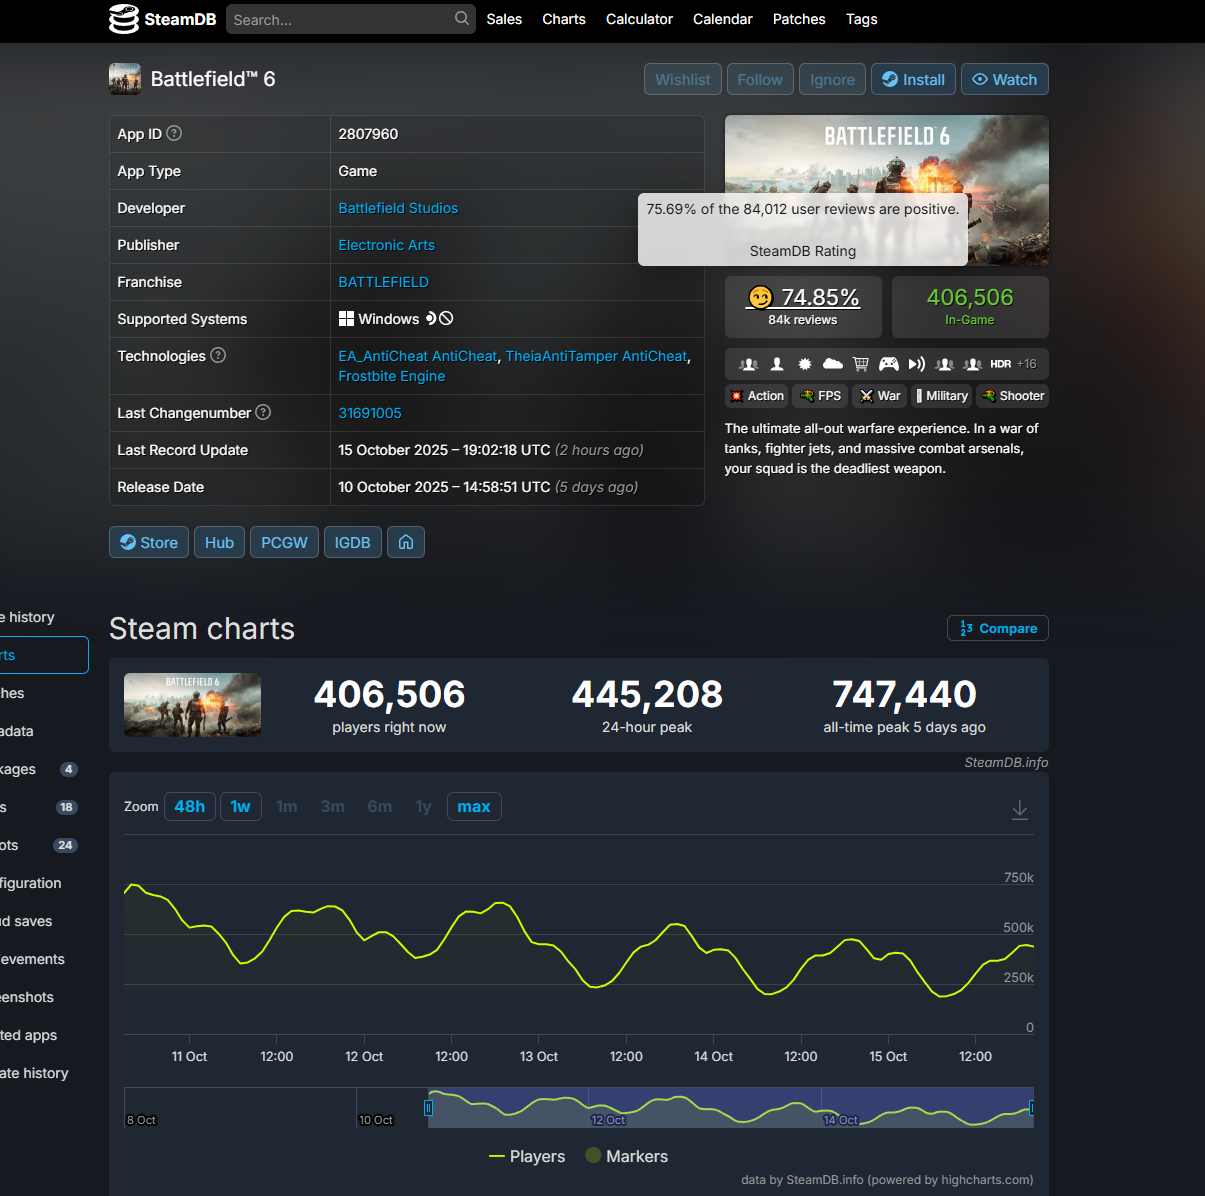Viewport: 1205px width, 1196px height.
Task: Click the Battlefield 6 small app icon
Action: click(x=125, y=79)
